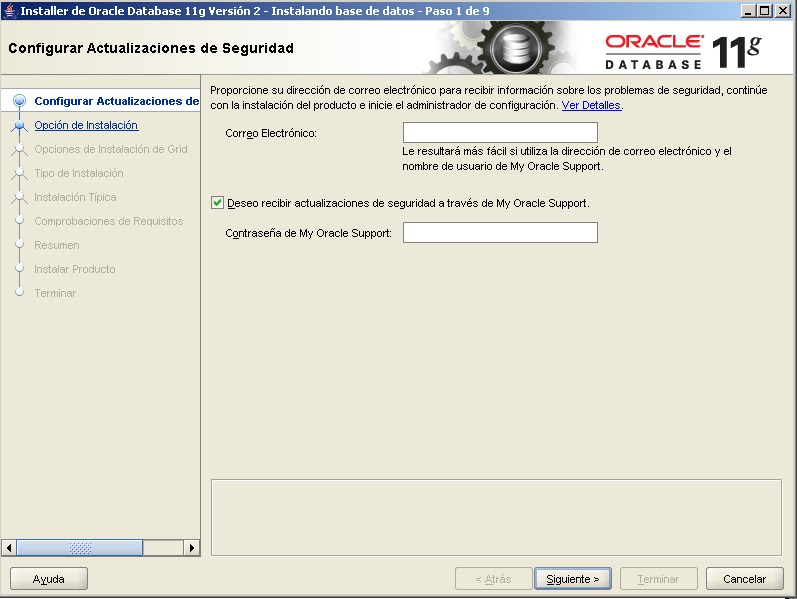The width and height of the screenshot is (797, 599).
Task: Click the empty message area panel
Action: [496, 517]
